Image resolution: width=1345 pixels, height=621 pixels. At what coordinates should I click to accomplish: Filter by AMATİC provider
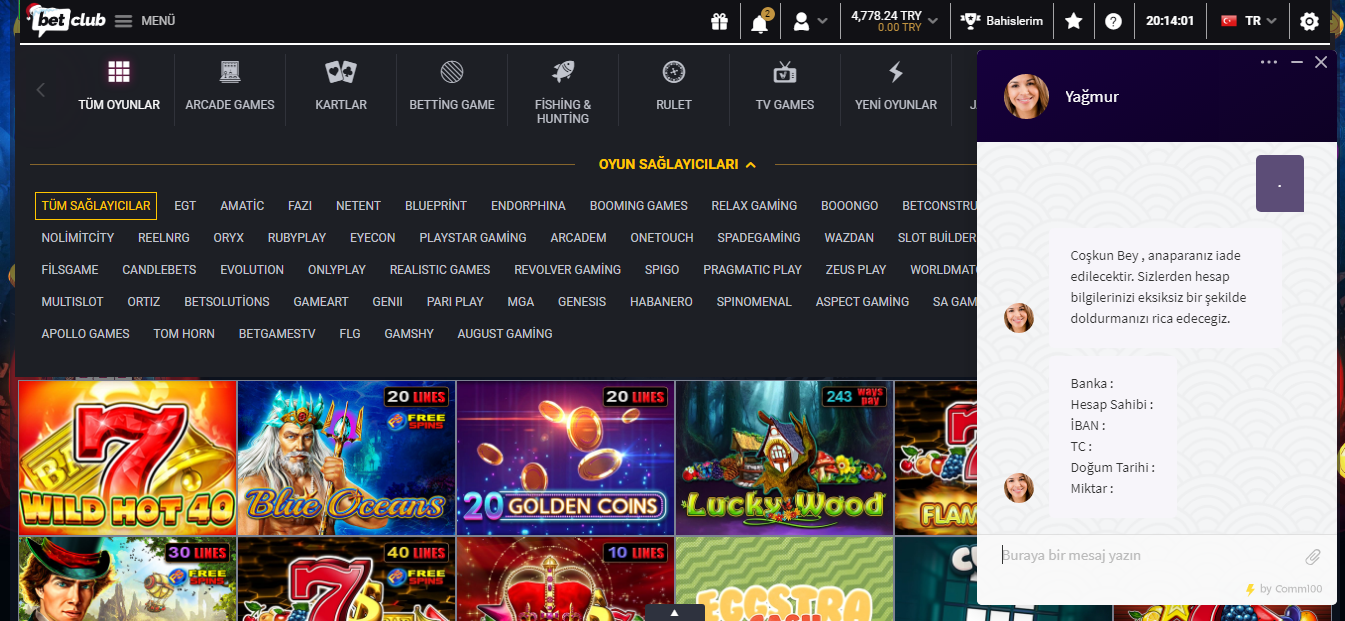point(242,206)
